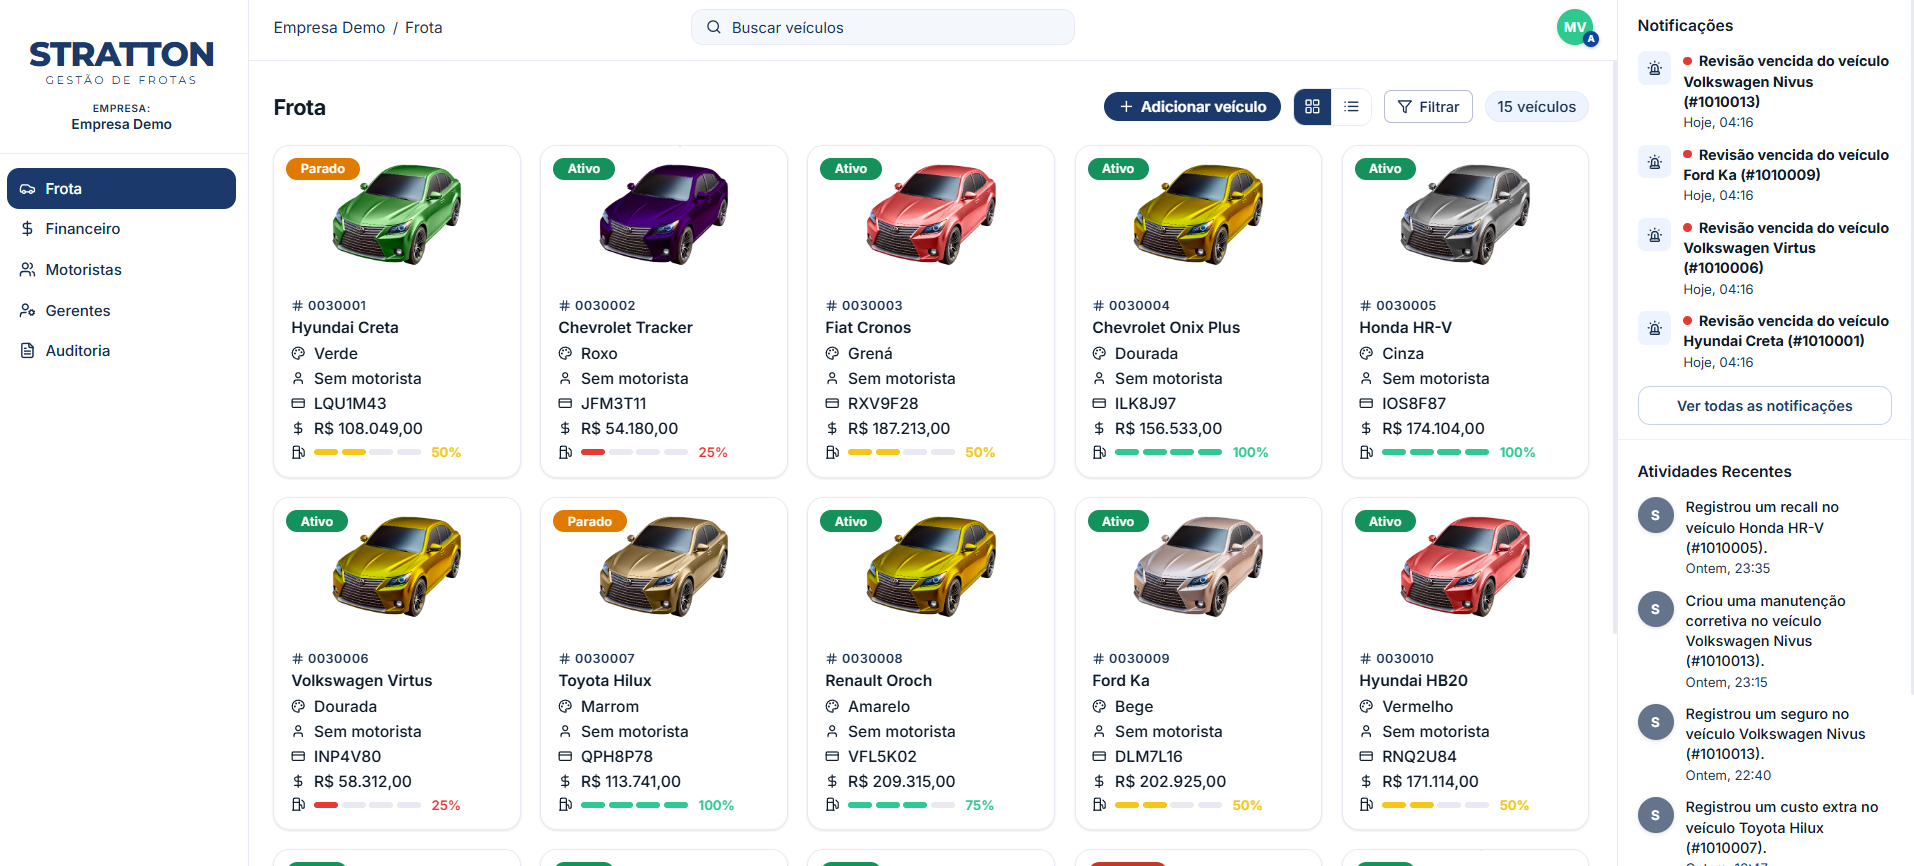Click the color palette icon on Fiat Cronos
The width and height of the screenshot is (1914, 866).
tap(832, 354)
